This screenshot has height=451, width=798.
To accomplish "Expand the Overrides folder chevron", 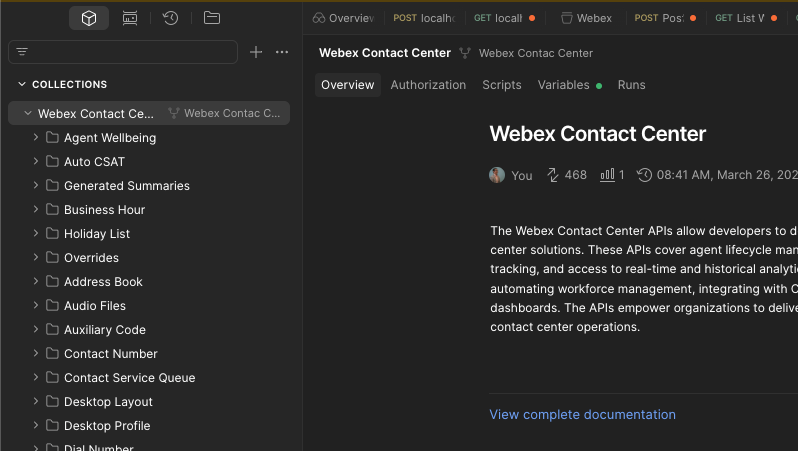I will point(36,257).
